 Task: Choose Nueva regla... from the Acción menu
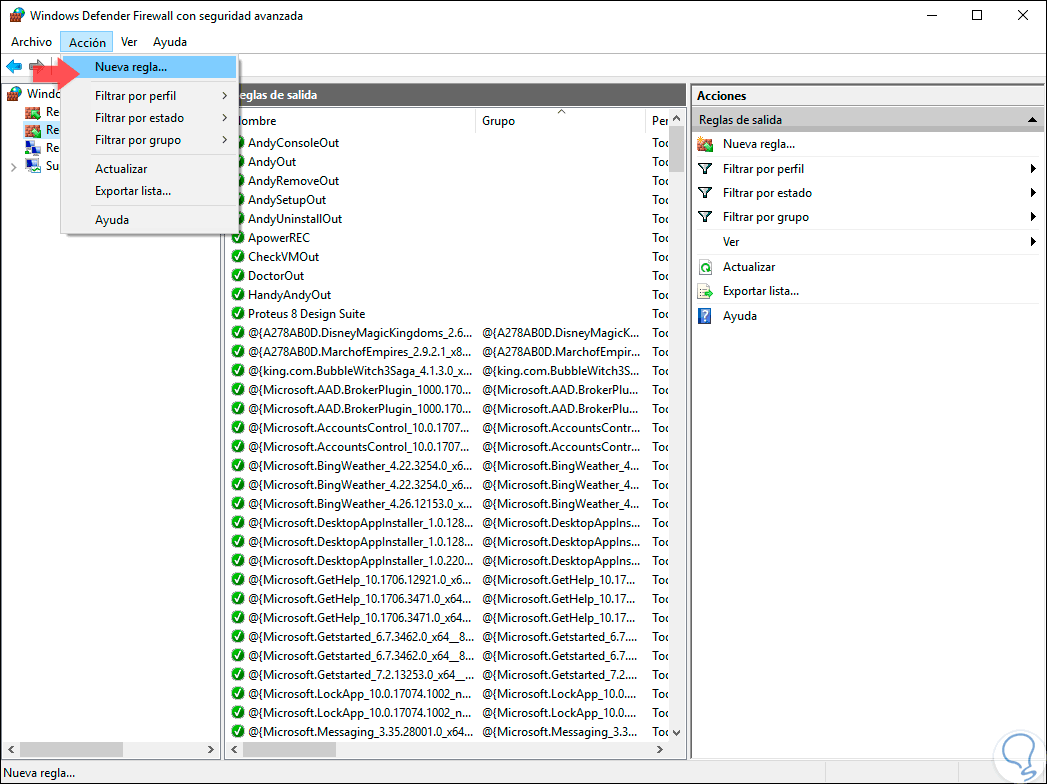pyautogui.click(x=150, y=67)
